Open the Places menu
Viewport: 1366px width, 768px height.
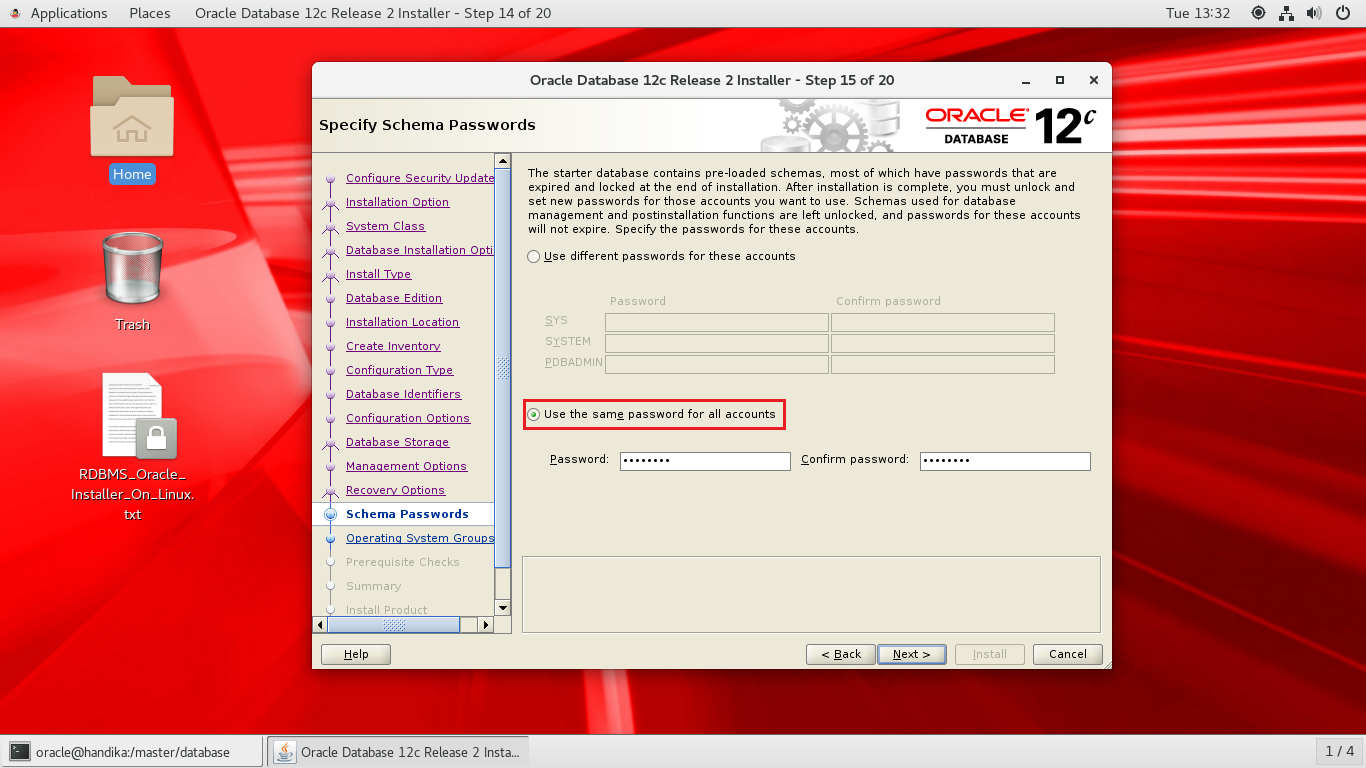pos(150,13)
